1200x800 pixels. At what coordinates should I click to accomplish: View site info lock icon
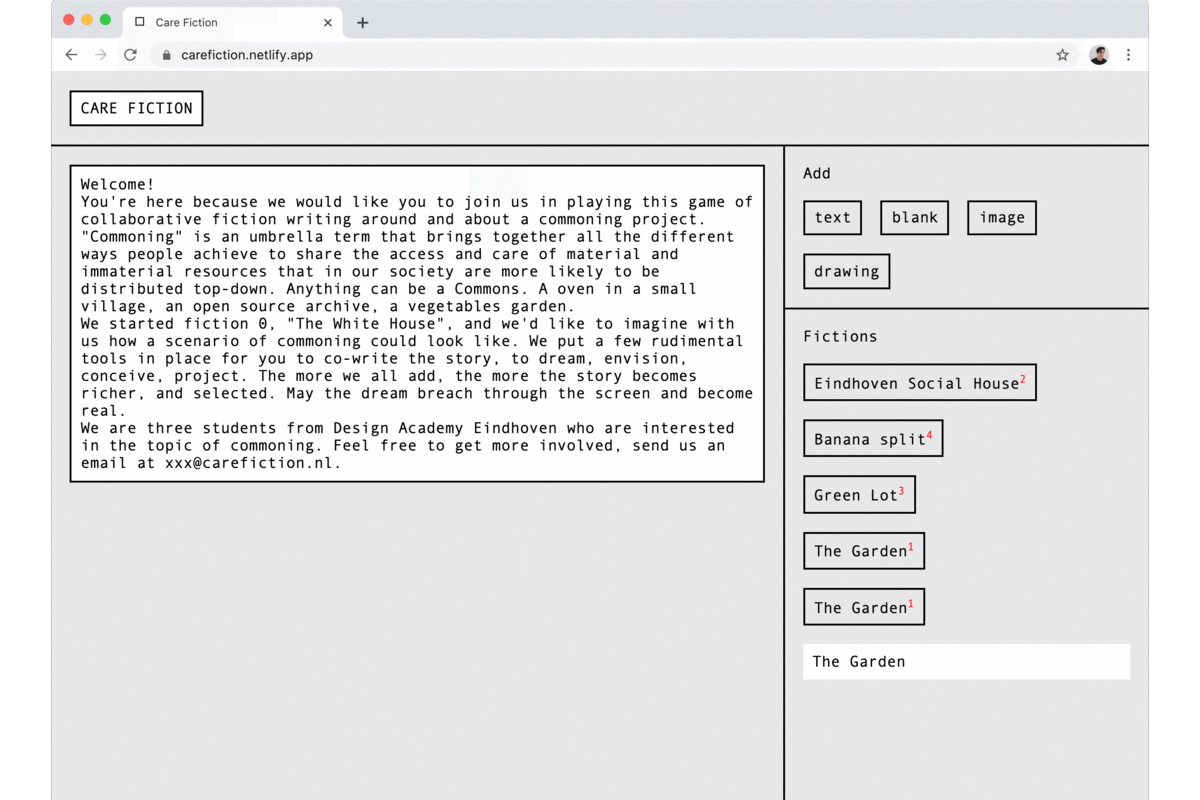click(166, 55)
